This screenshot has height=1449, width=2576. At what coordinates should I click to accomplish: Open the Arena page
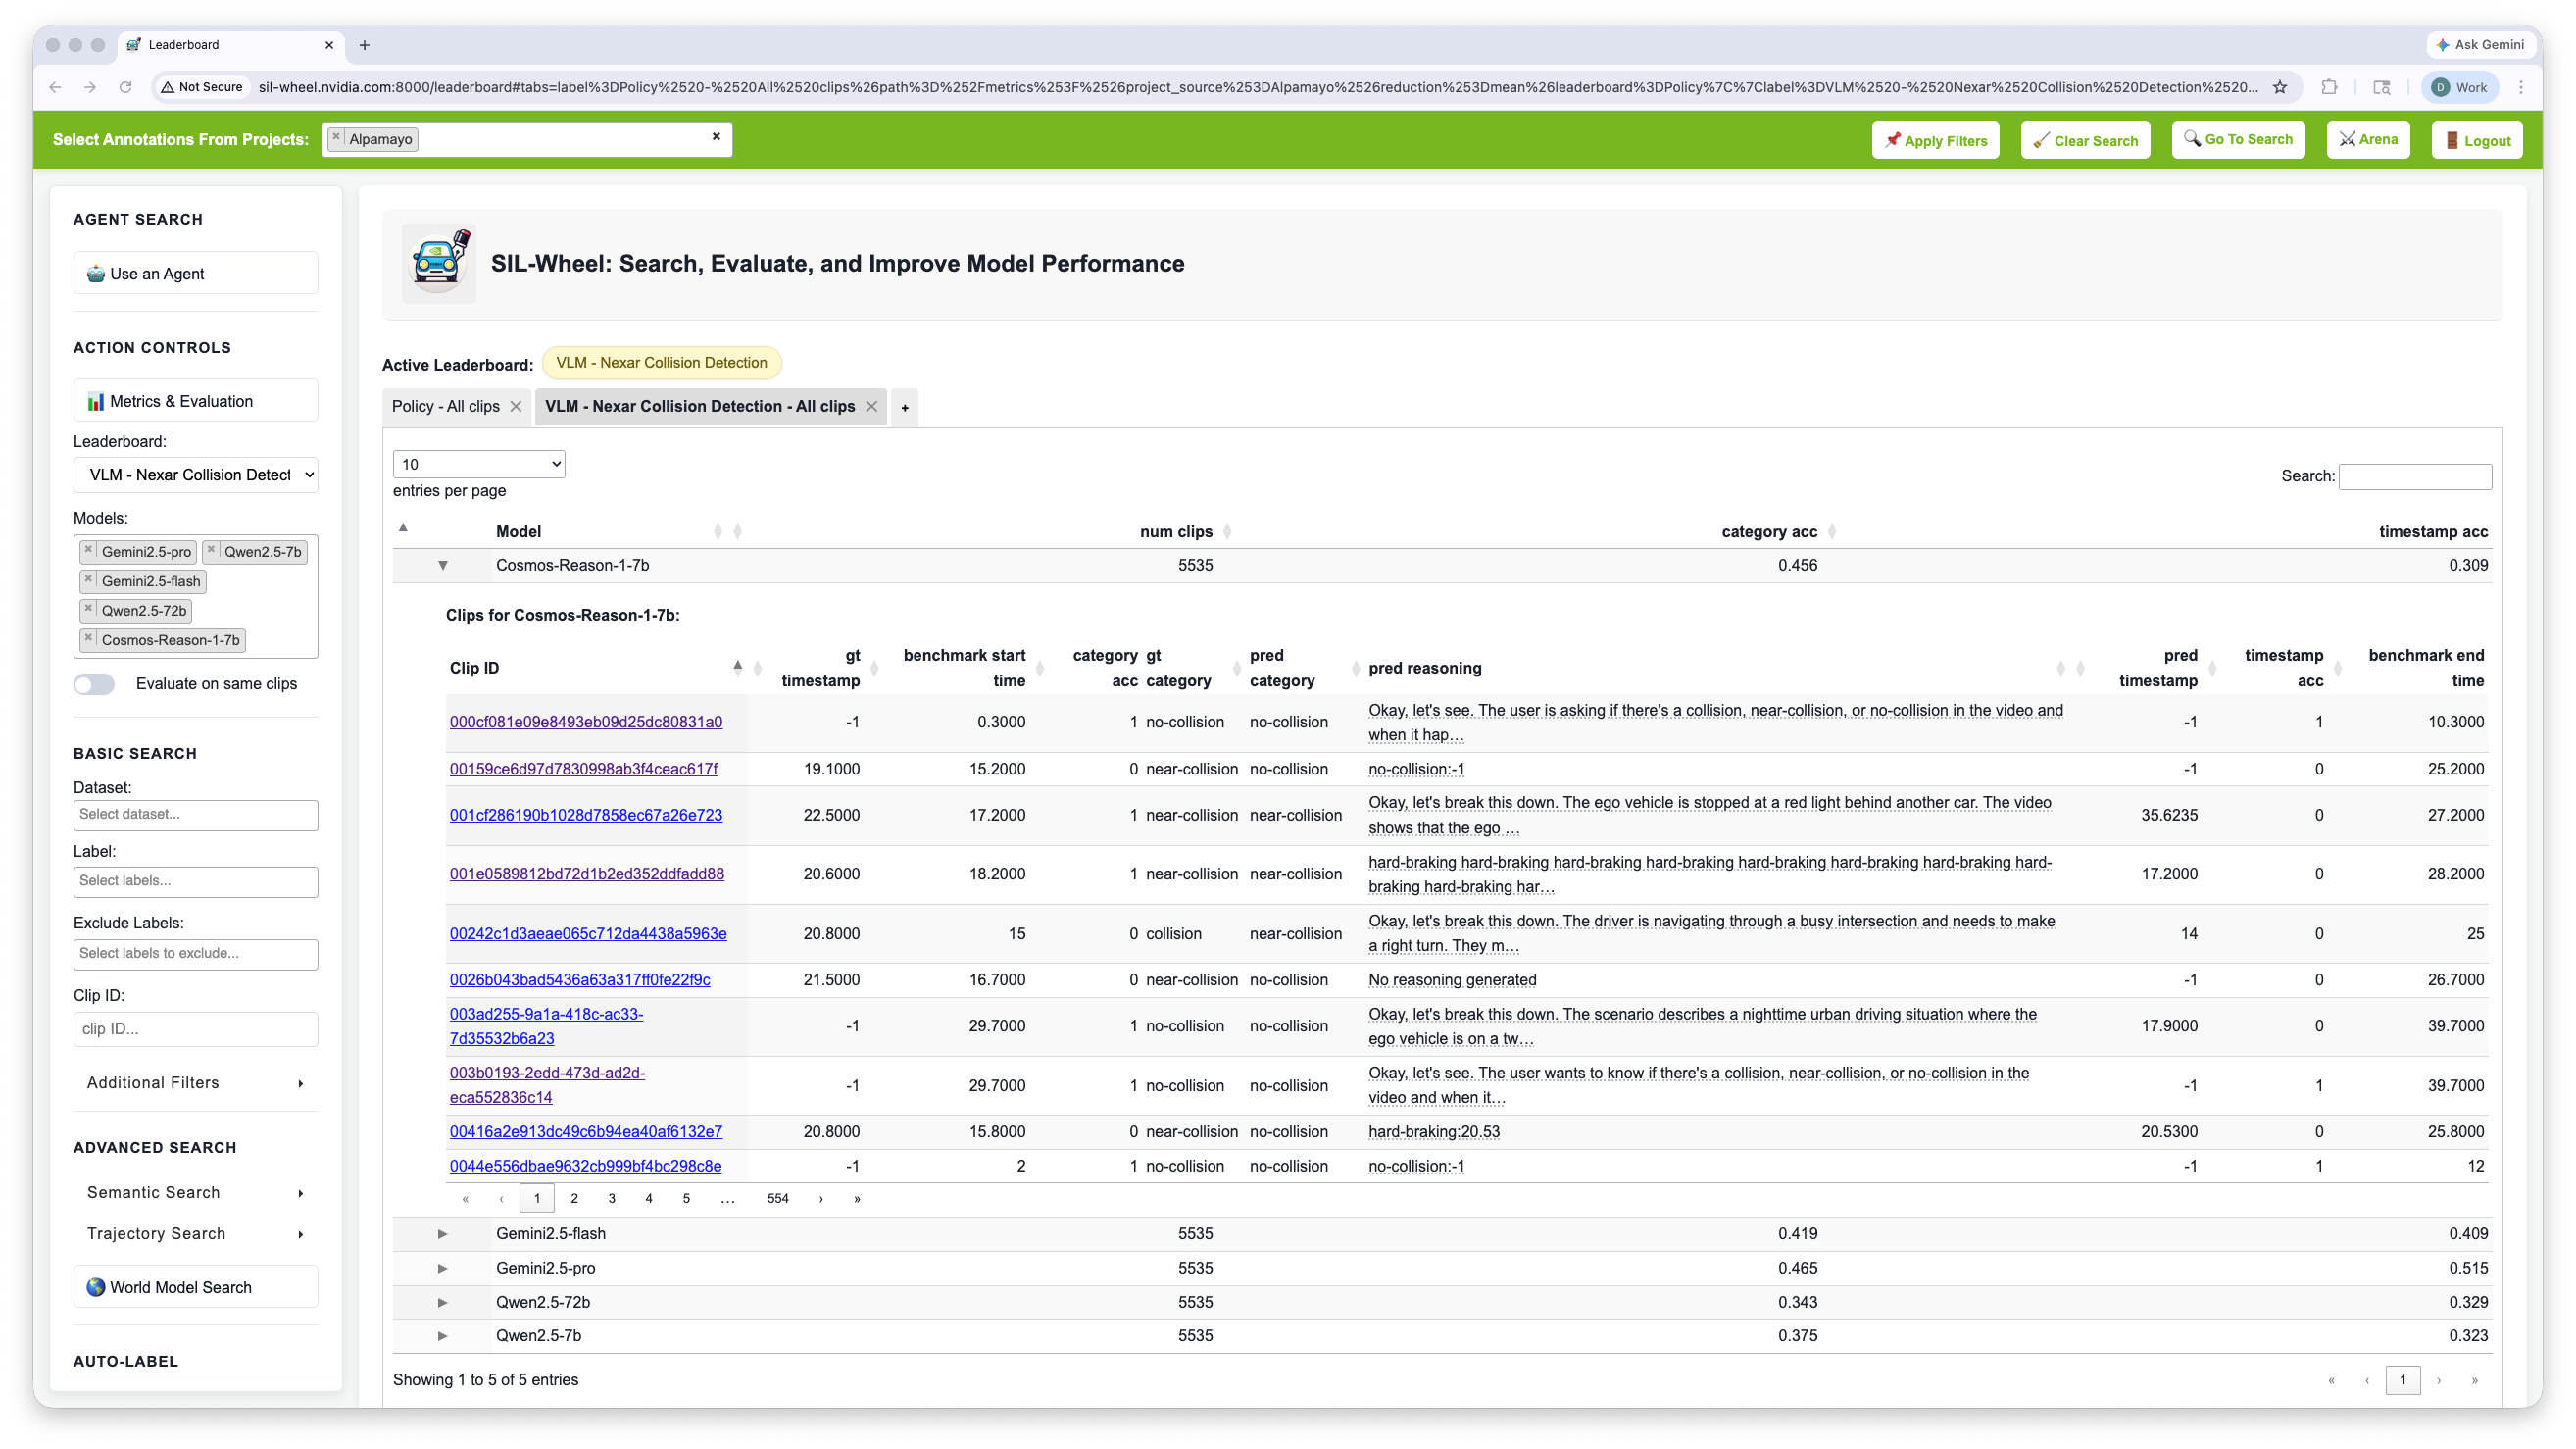2368,139
